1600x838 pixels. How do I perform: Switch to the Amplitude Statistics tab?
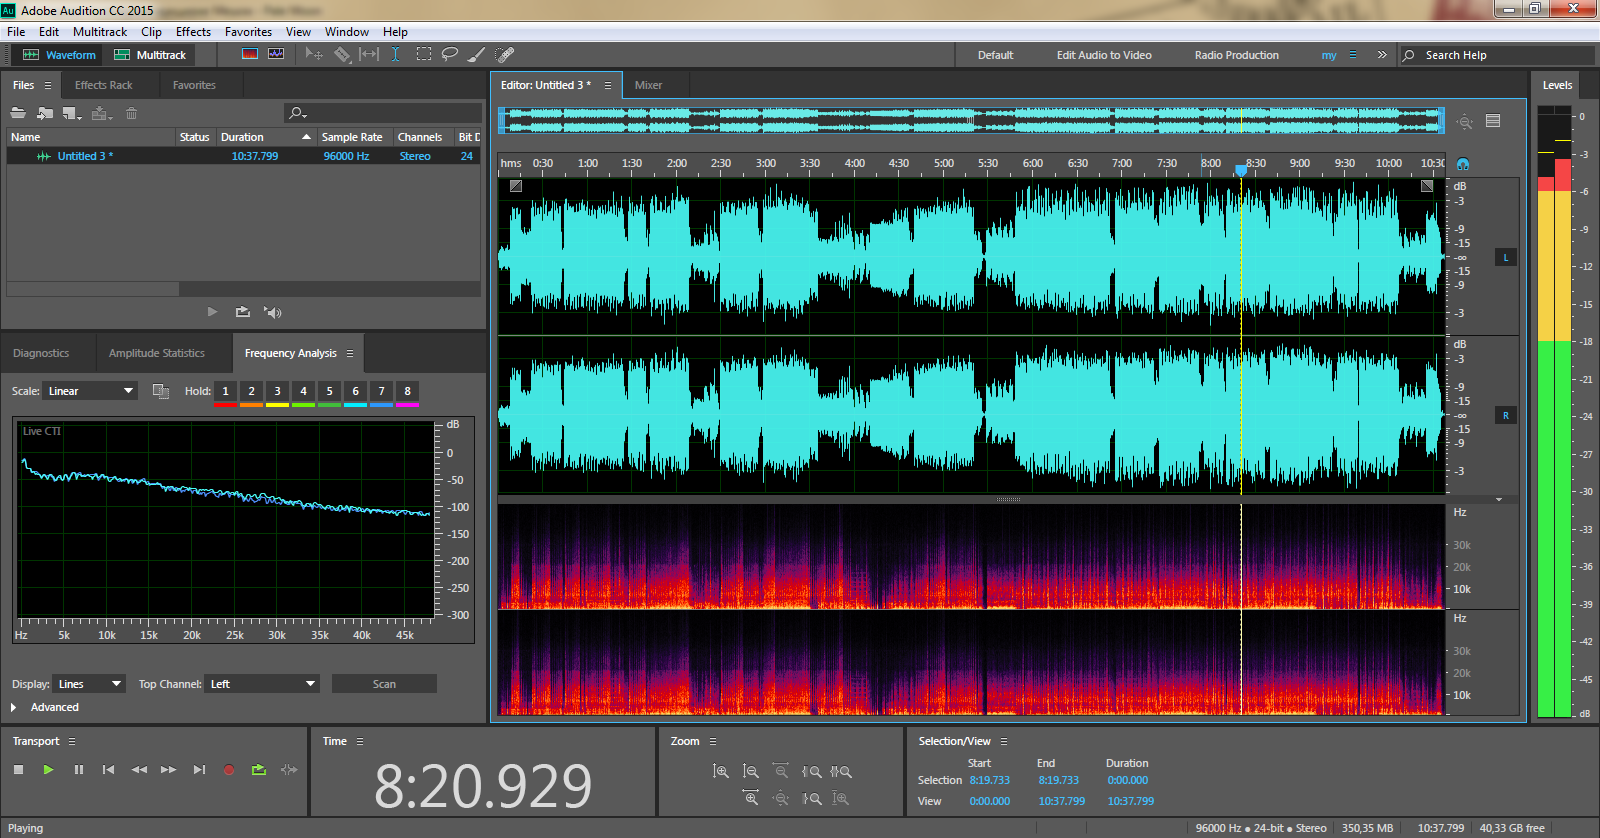pos(157,353)
